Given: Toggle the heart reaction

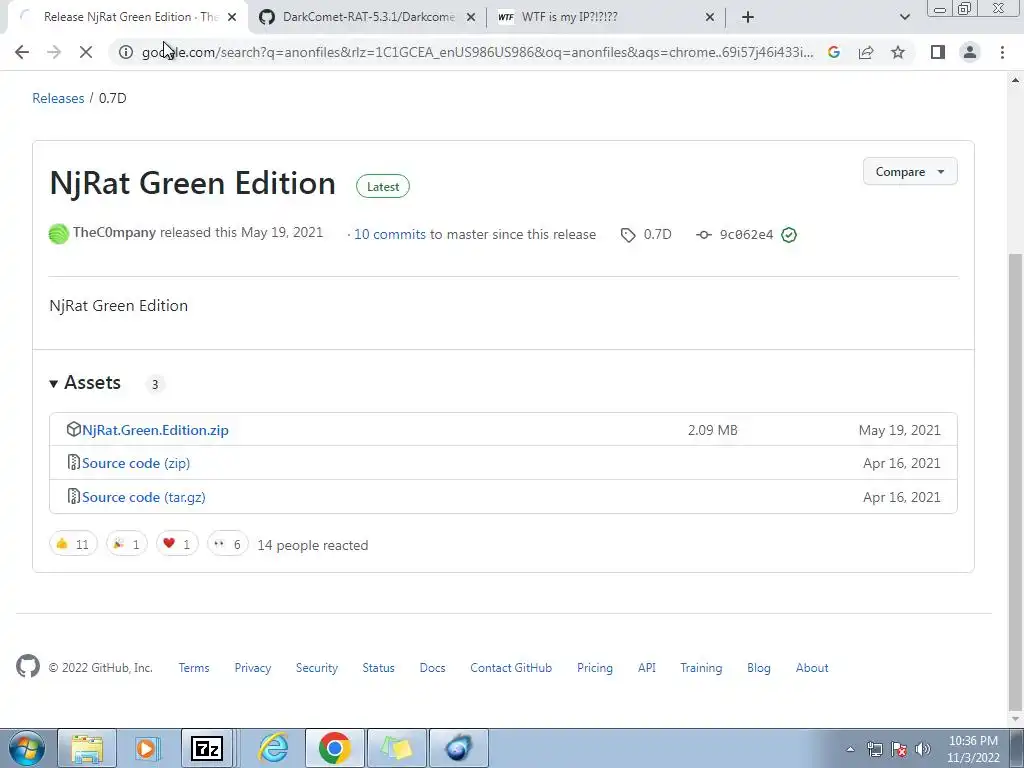Looking at the screenshot, I should (x=177, y=543).
